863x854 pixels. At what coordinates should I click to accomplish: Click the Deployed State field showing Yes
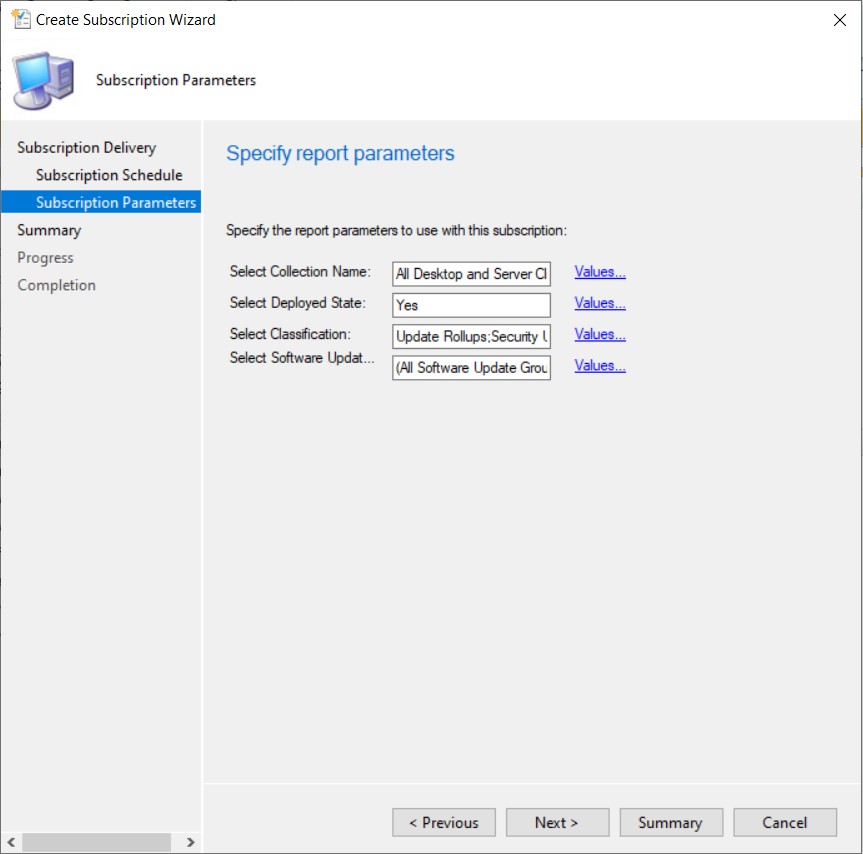(470, 303)
